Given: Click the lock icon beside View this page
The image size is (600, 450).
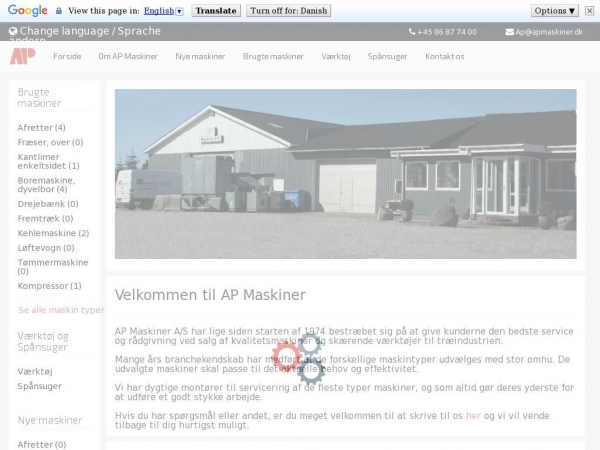Looking at the screenshot, I should coord(59,11).
